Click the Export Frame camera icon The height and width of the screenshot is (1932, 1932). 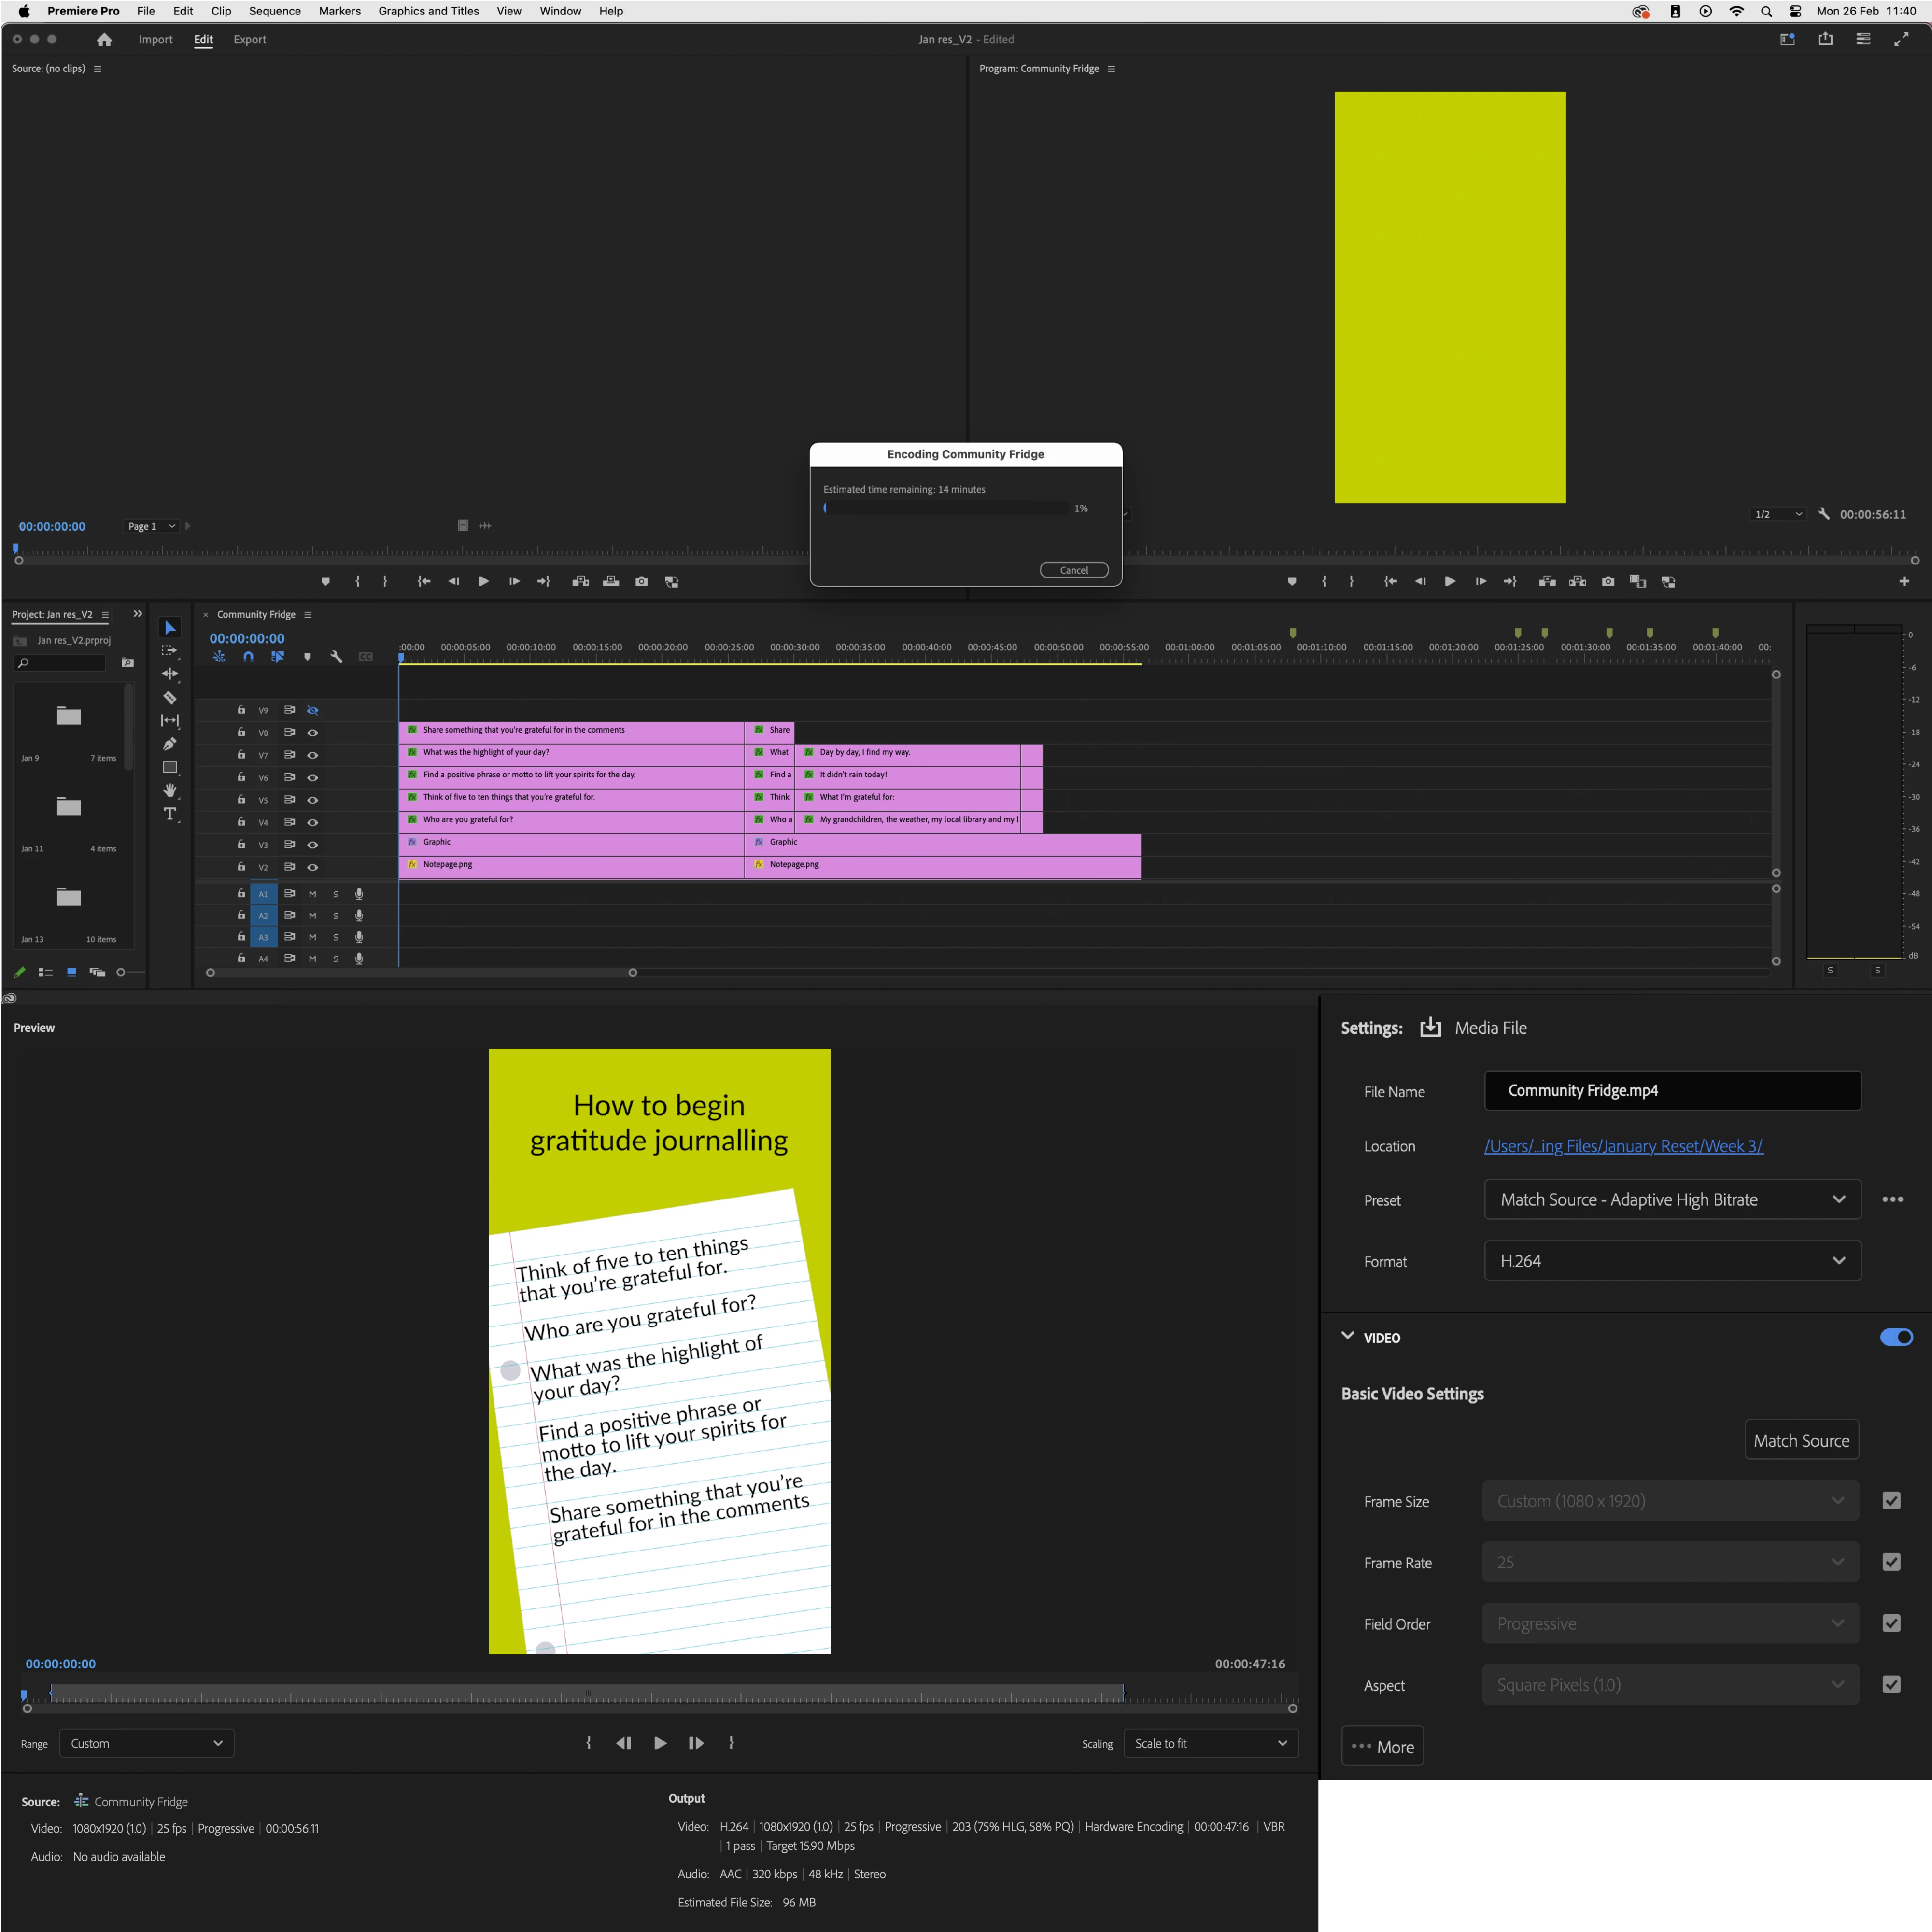(1607, 581)
